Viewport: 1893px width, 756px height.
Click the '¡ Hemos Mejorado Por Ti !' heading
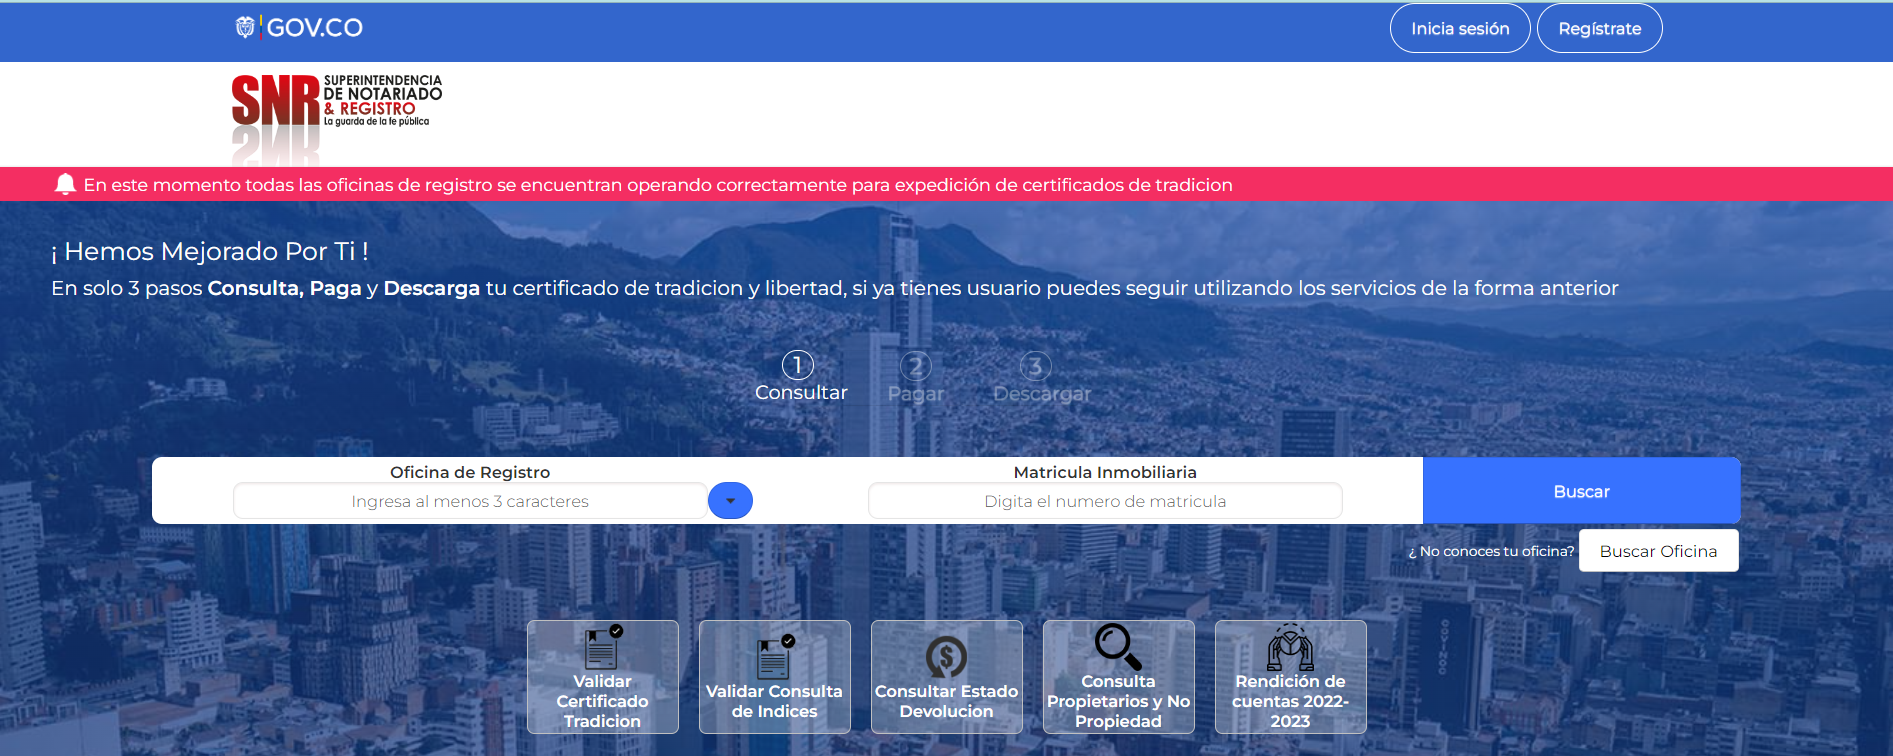[x=210, y=251]
